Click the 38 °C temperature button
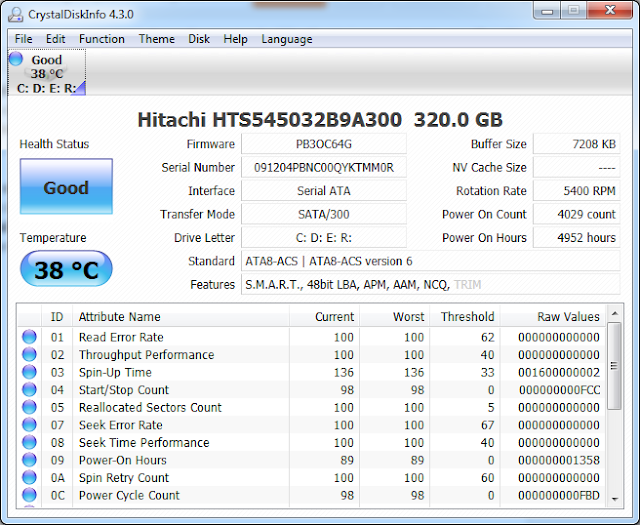 pos(66,269)
